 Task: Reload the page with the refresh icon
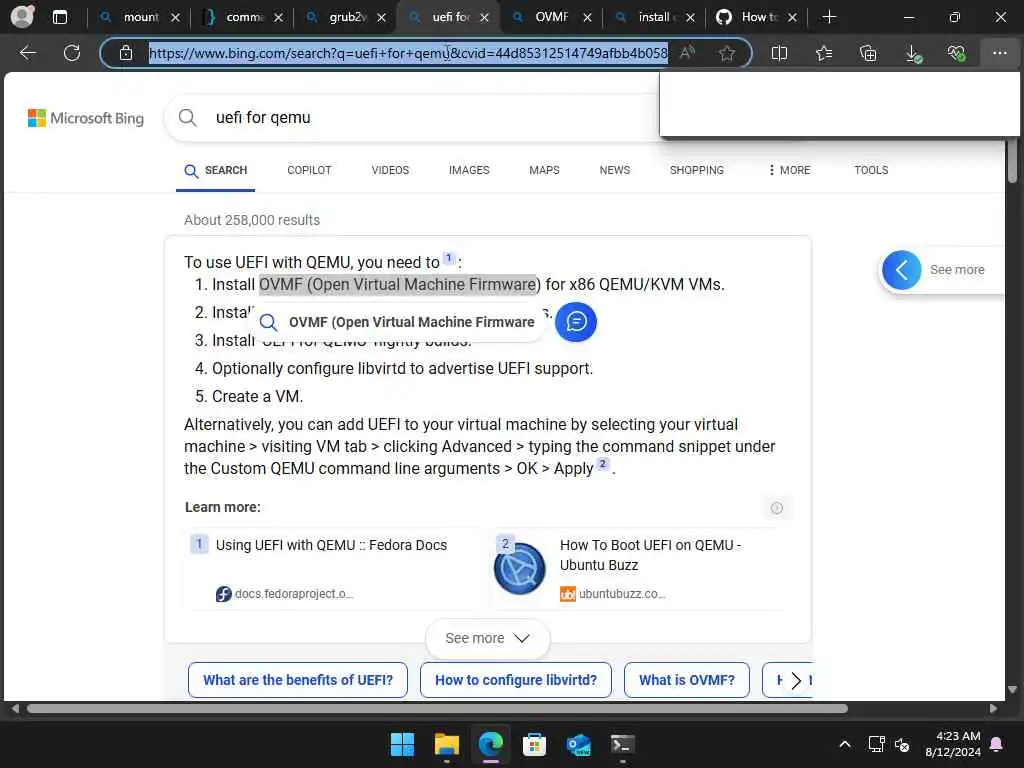72,53
